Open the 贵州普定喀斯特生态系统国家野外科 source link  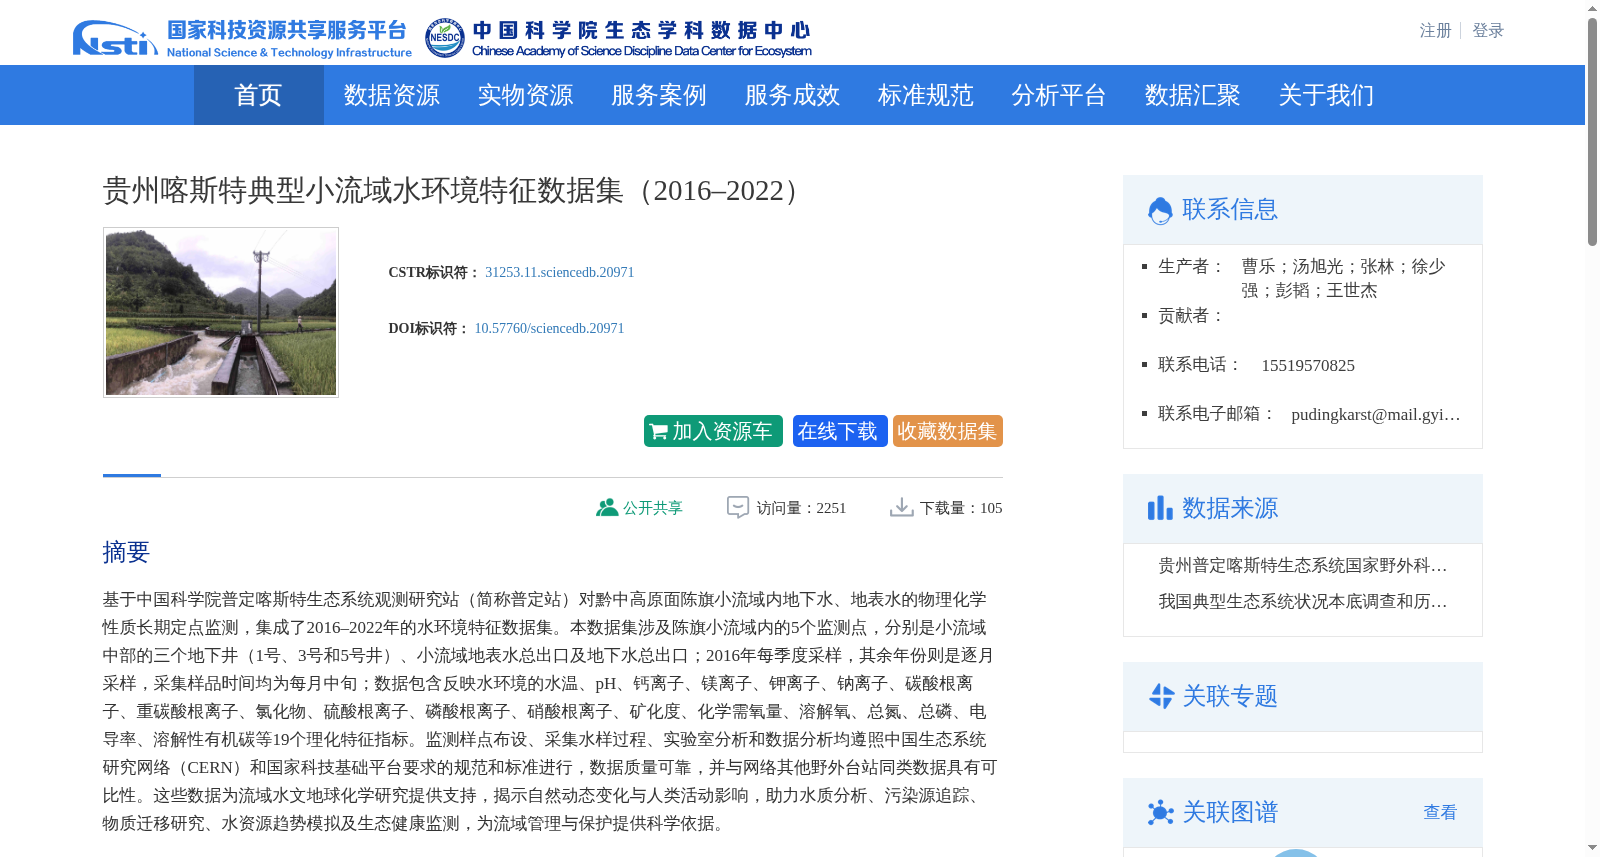[1303, 566]
